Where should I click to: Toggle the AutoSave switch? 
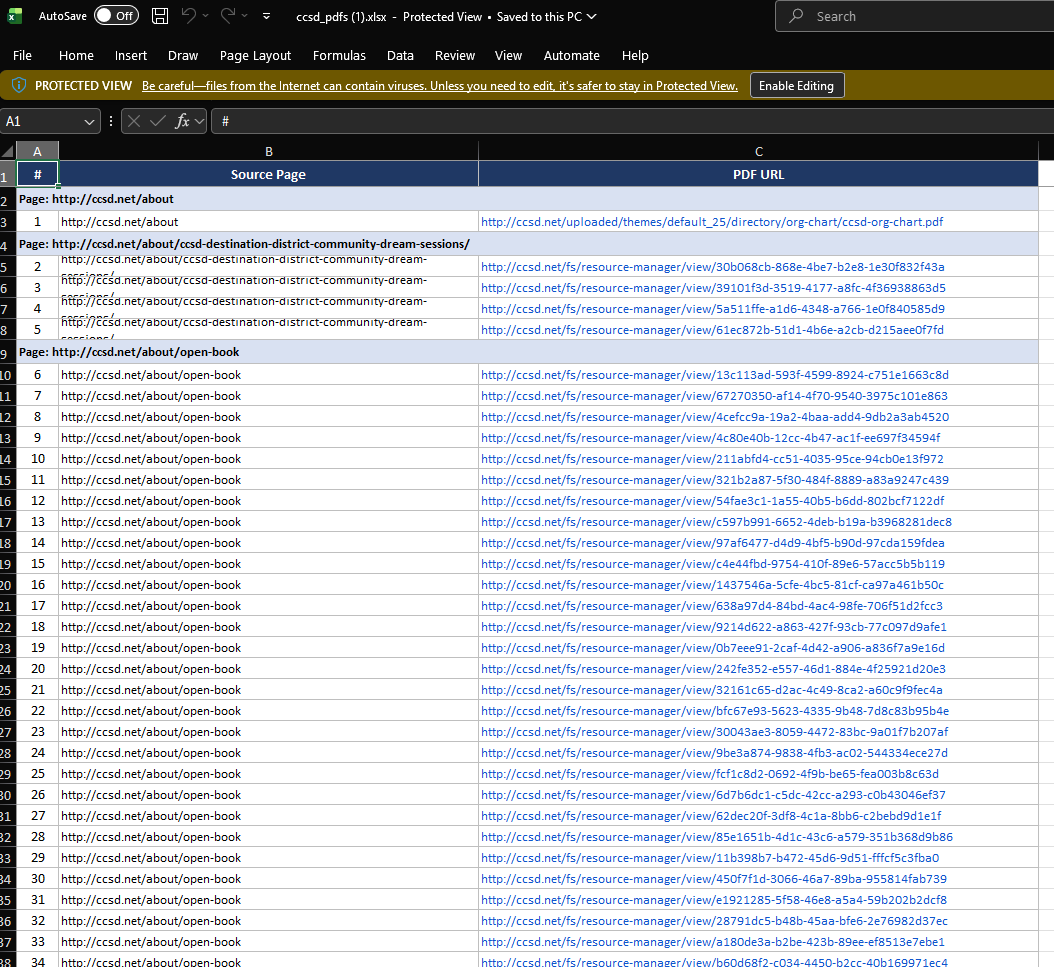[x=116, y=16]
